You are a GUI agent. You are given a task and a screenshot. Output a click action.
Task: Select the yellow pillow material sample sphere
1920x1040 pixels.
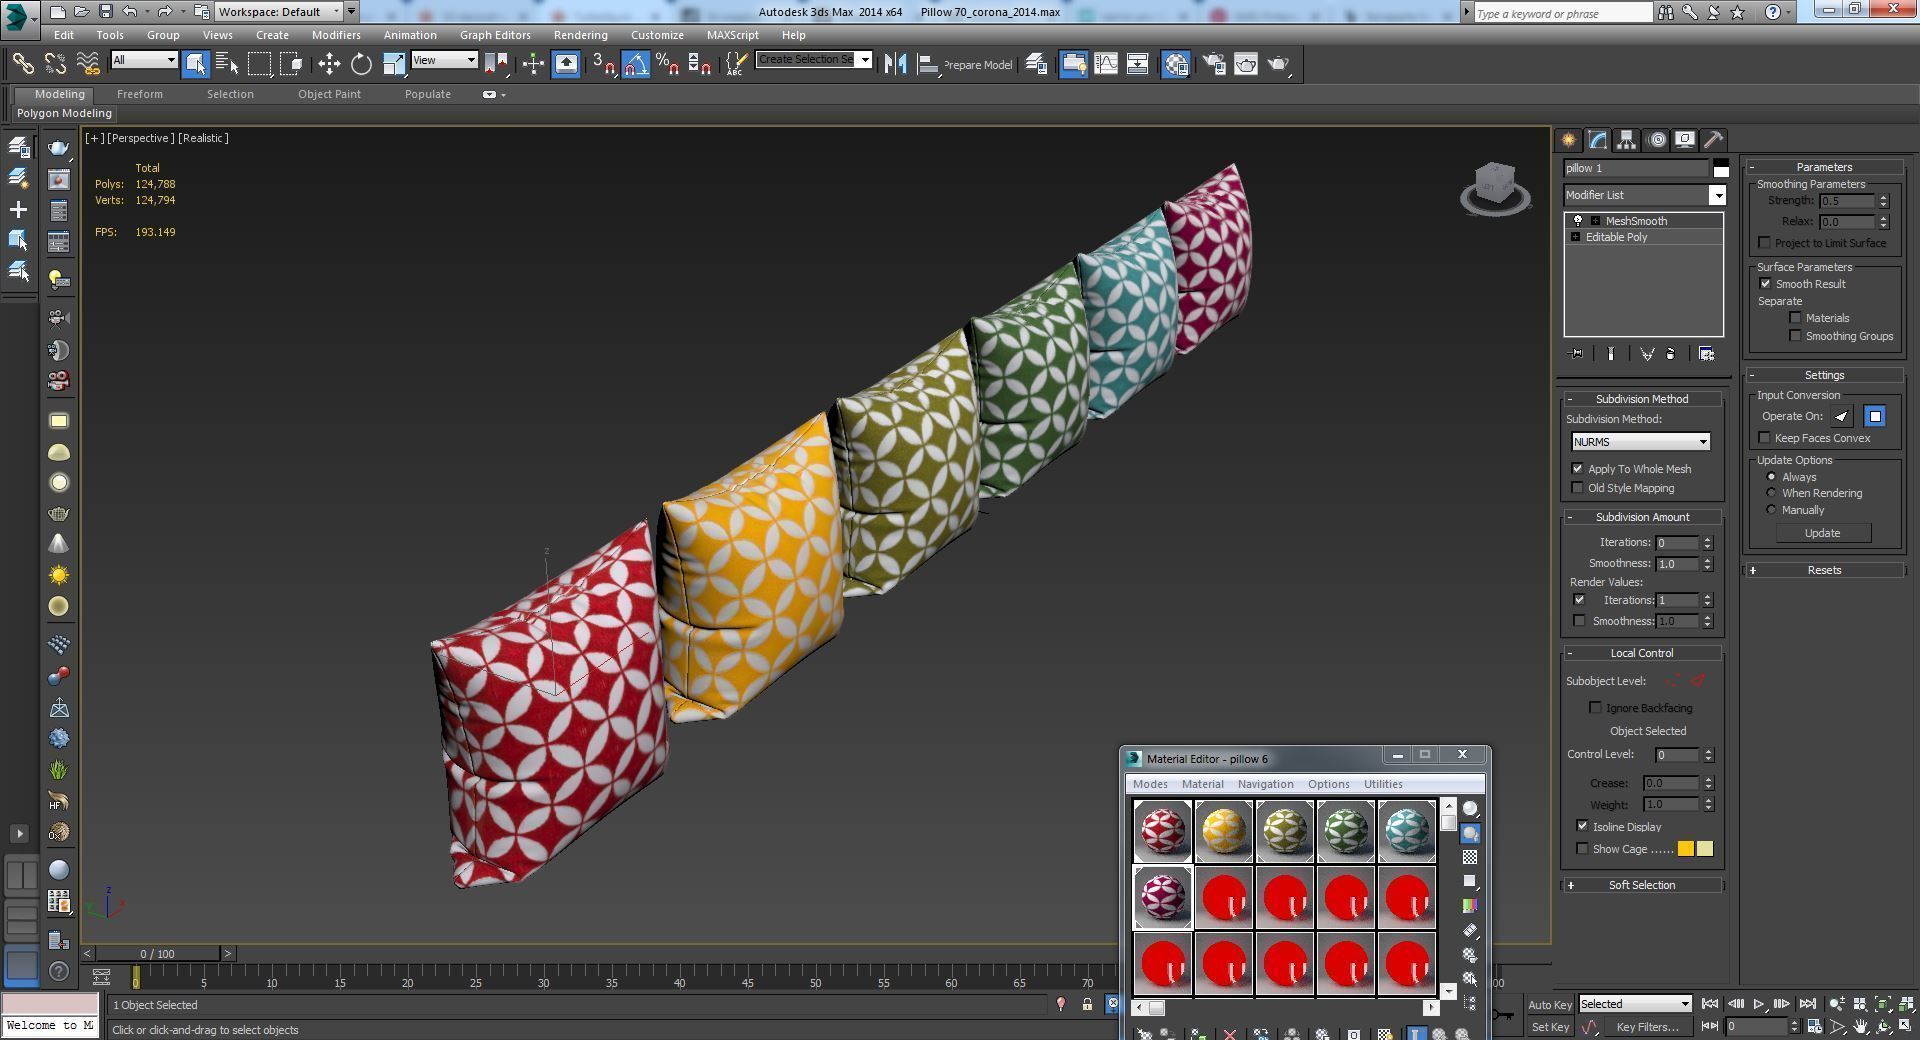[x=1223, y=831]
